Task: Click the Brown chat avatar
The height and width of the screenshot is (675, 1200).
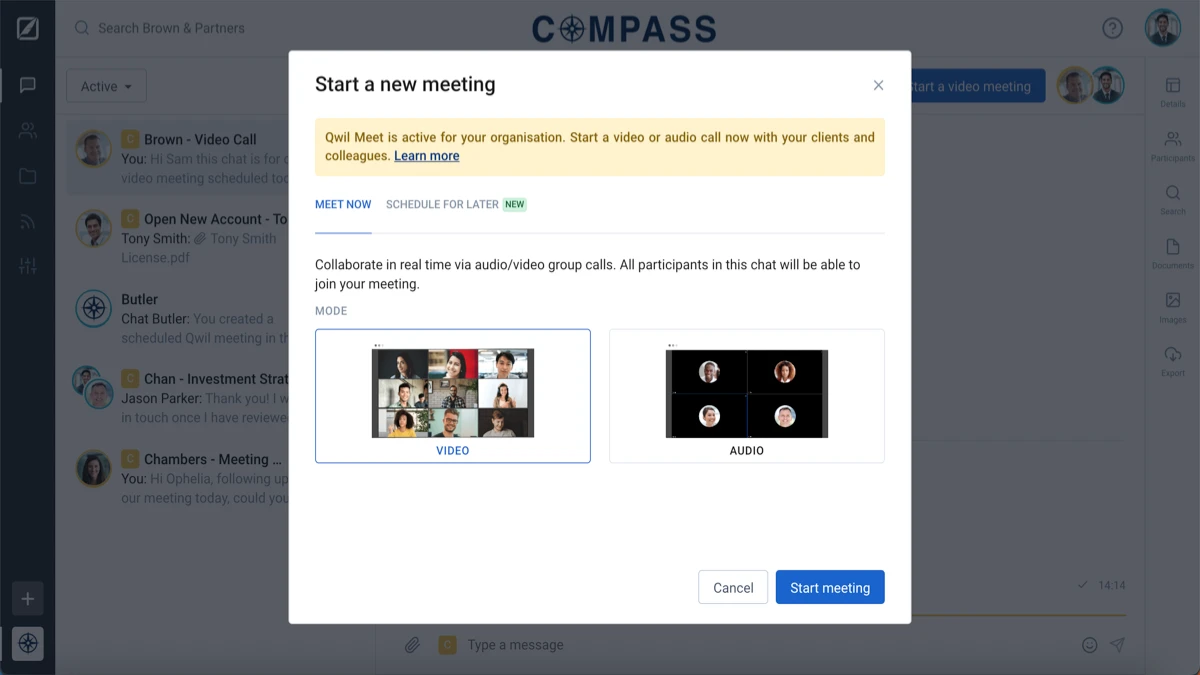Action: 94,149
